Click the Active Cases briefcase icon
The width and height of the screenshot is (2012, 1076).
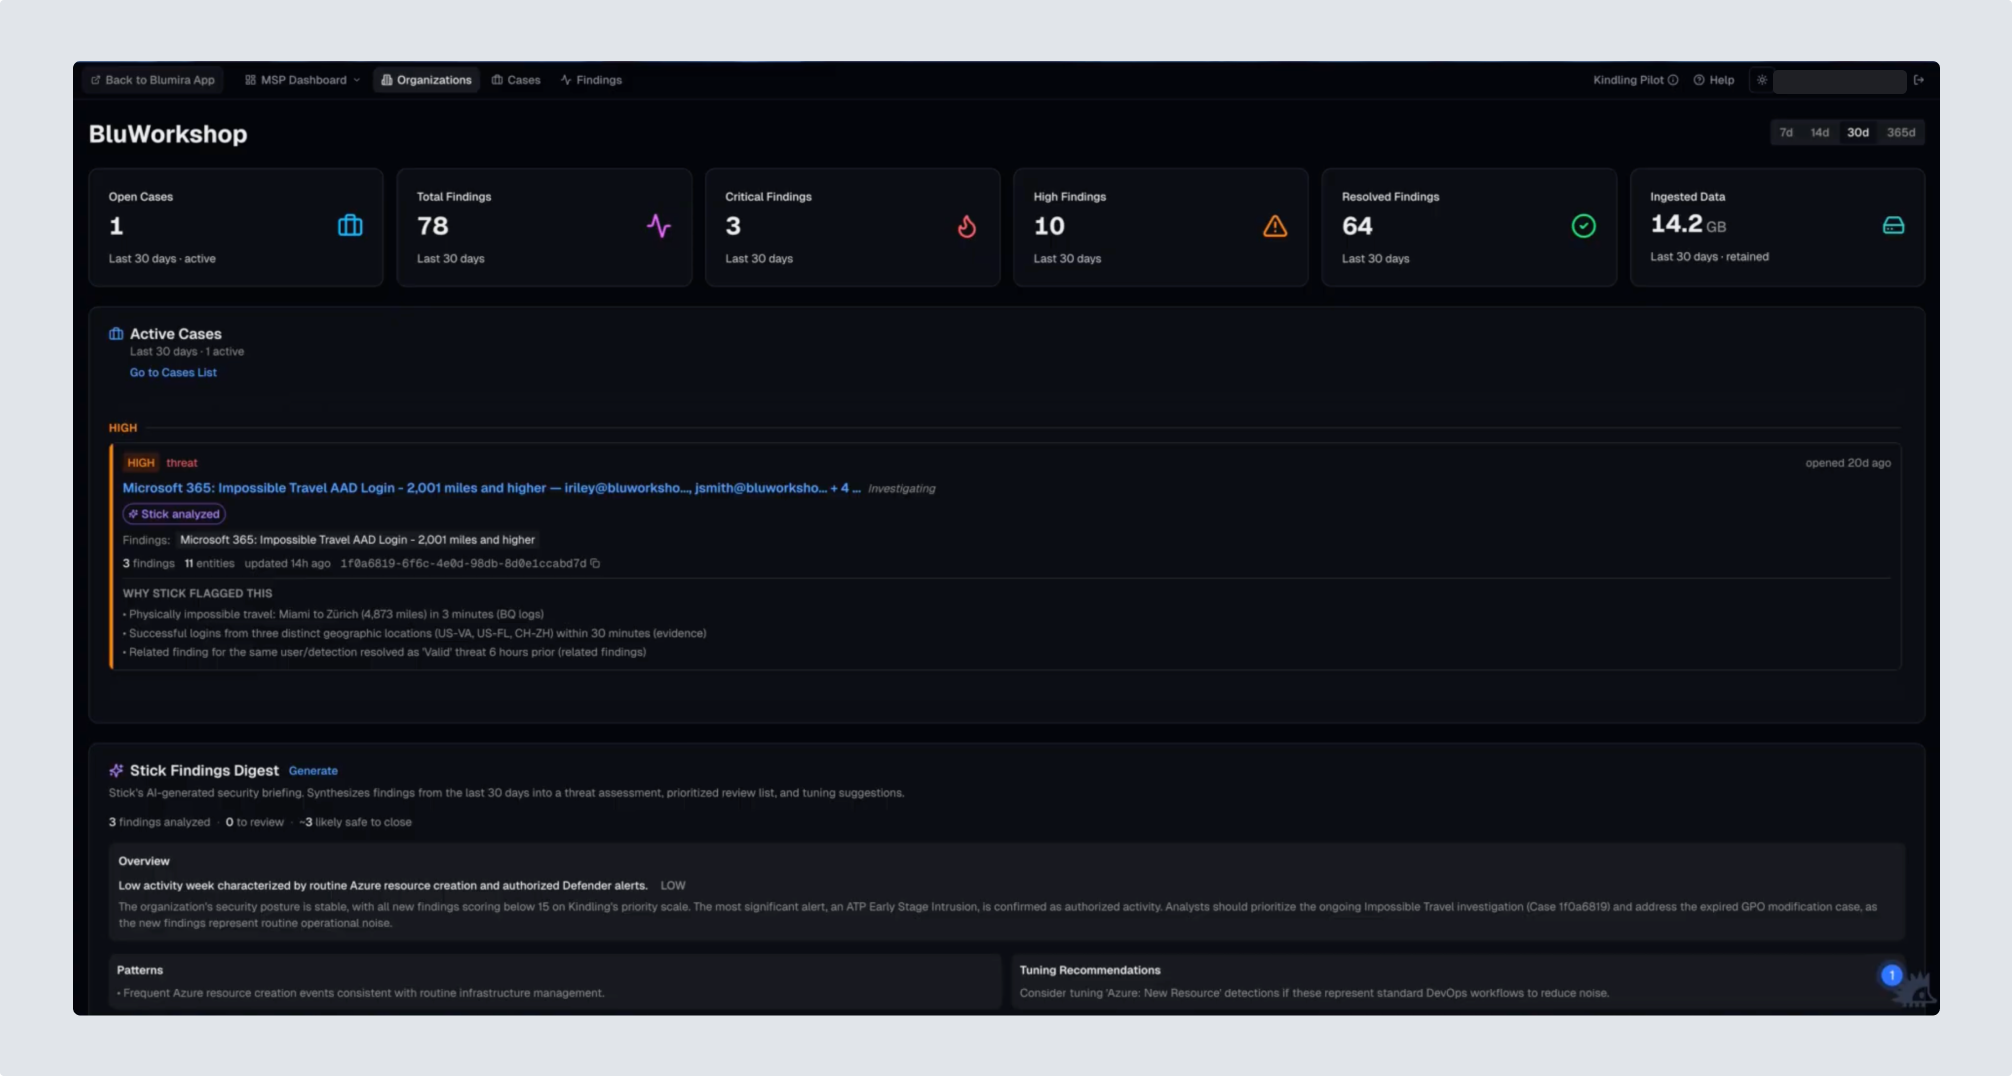116,334
